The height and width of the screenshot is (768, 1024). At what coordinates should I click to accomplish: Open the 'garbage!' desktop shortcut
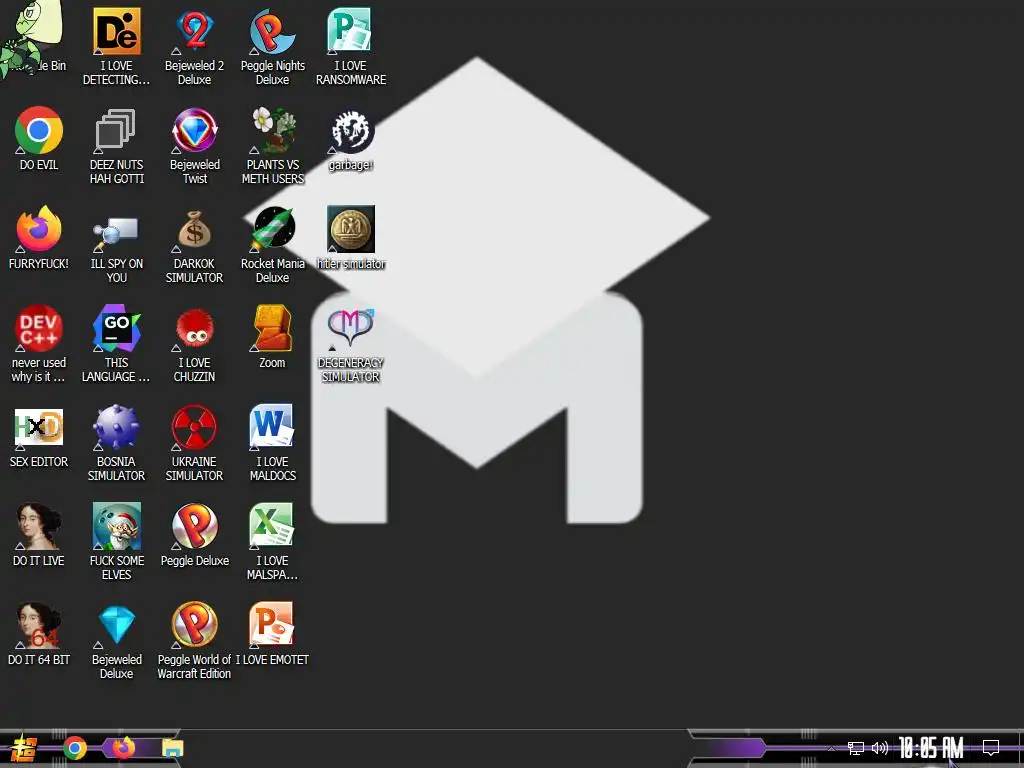pyautogui.click(x=351, y=140)
